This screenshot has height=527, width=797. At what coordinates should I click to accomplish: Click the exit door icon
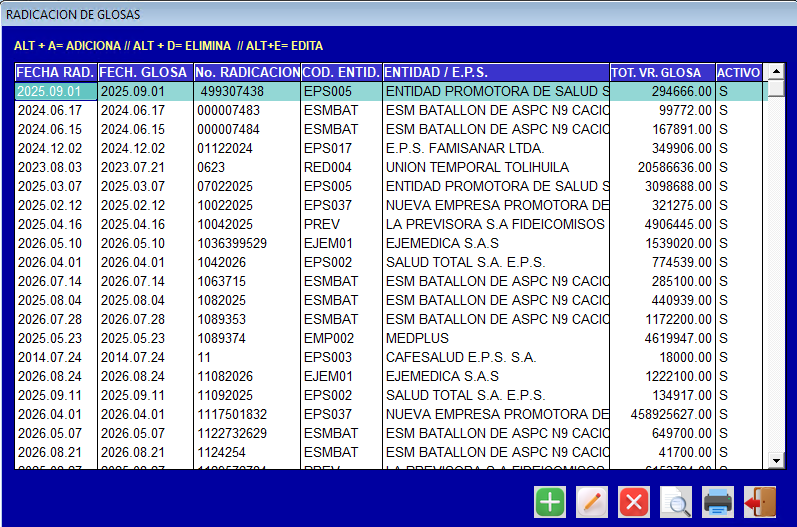tap(760, 502)
